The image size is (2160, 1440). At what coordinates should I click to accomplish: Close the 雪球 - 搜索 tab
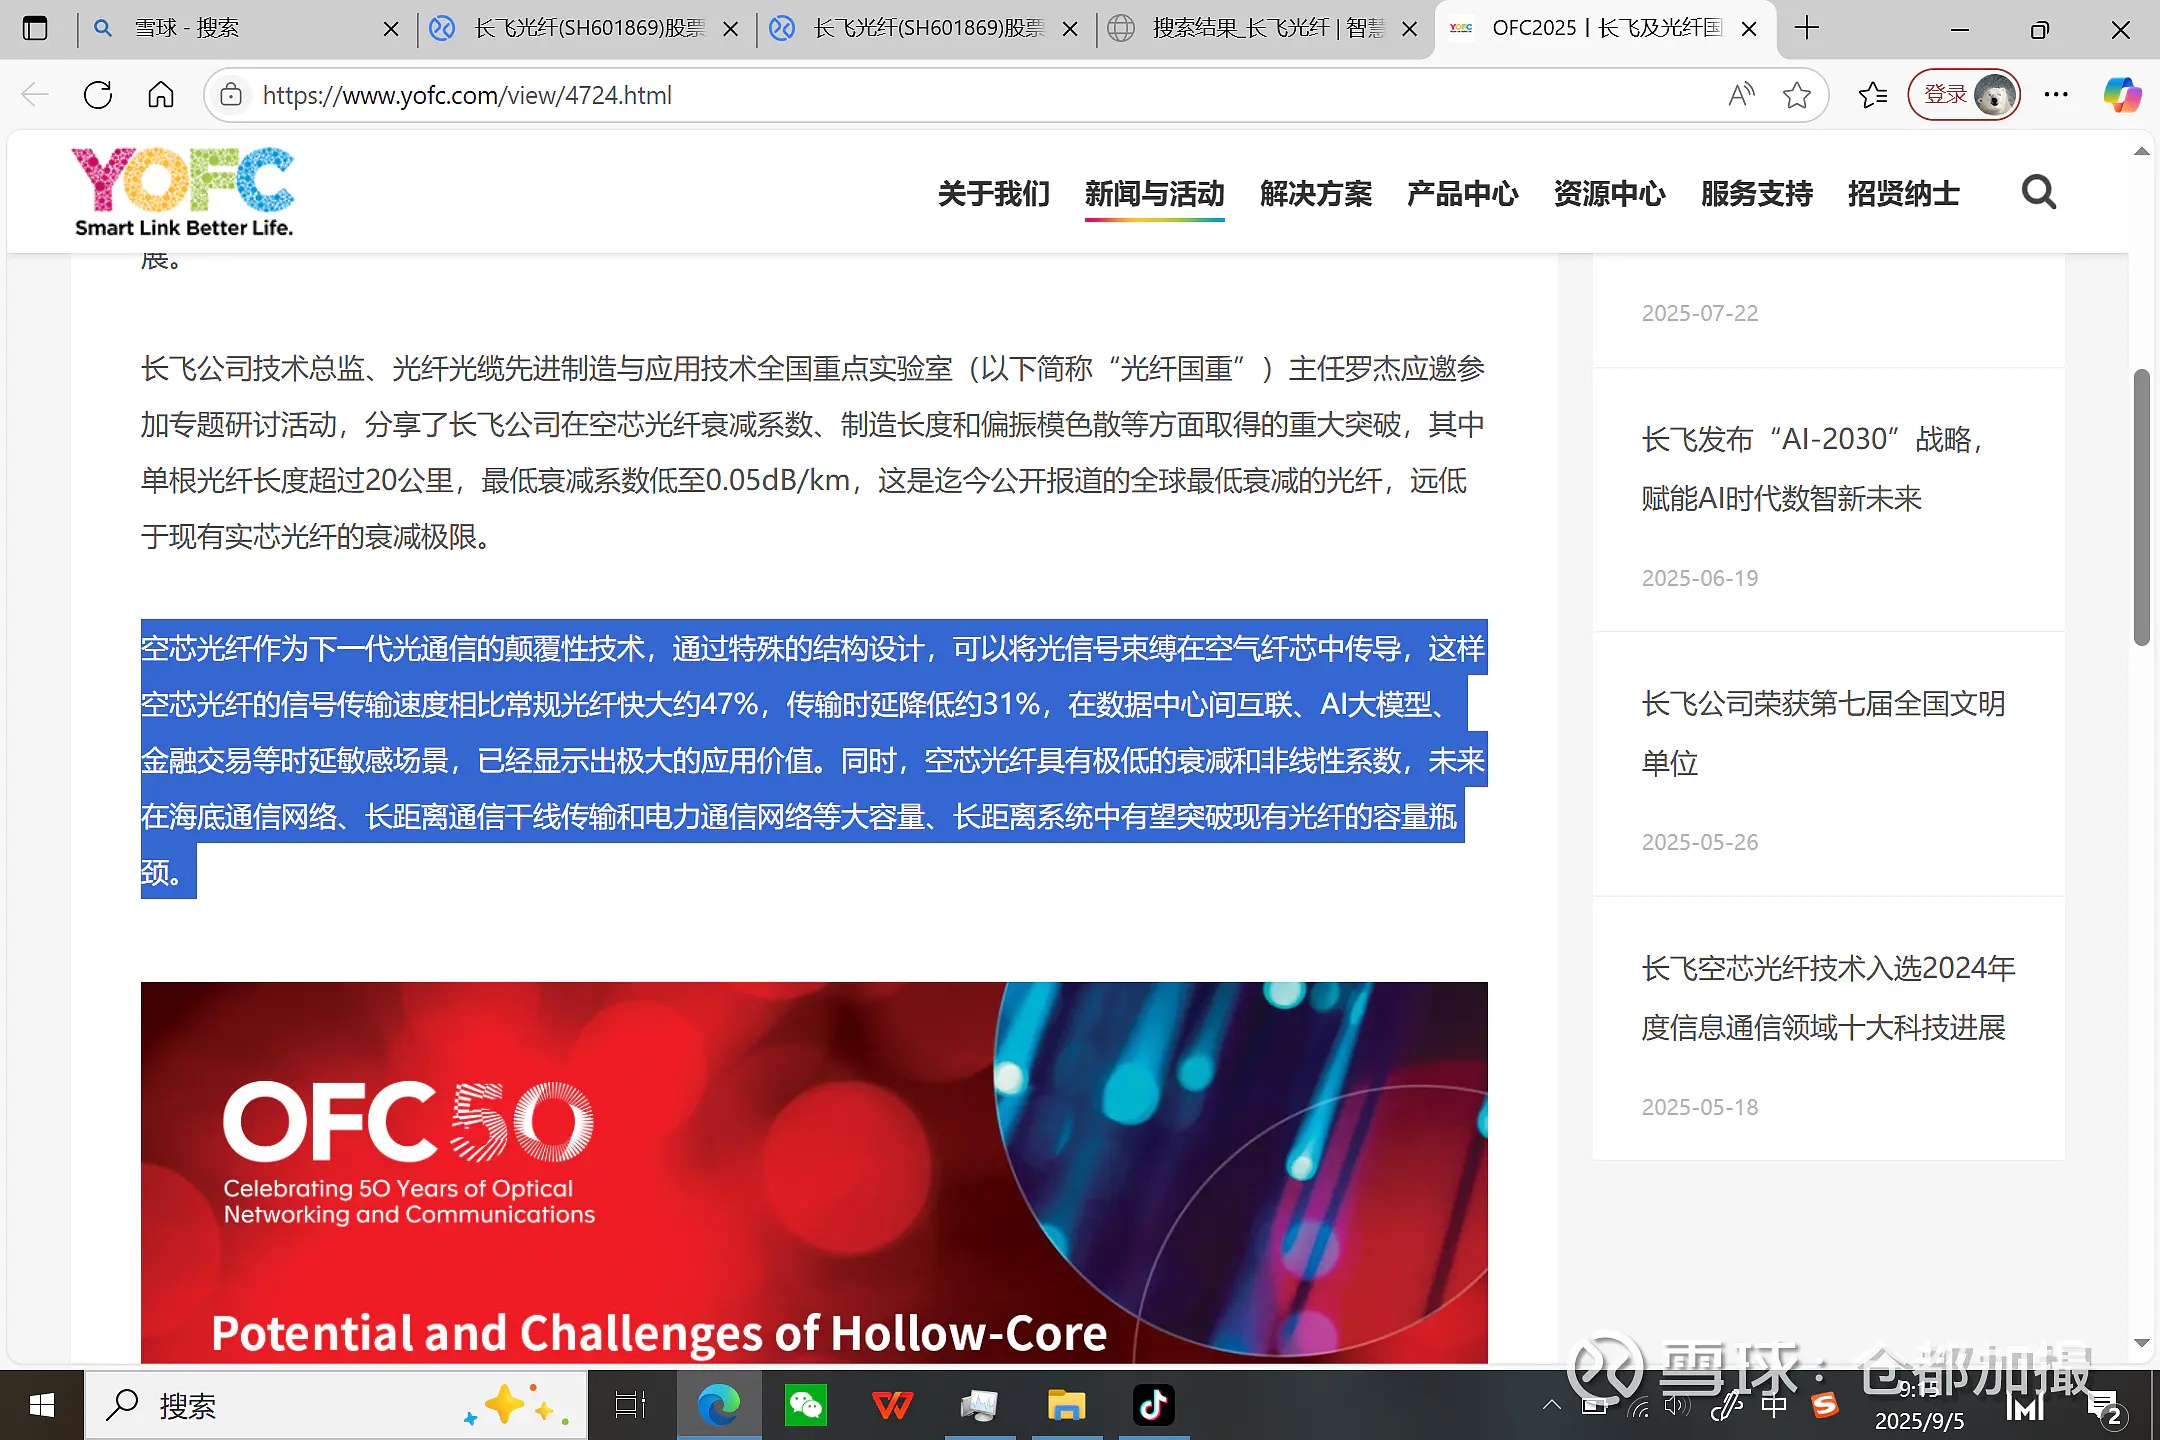(391, 29)
